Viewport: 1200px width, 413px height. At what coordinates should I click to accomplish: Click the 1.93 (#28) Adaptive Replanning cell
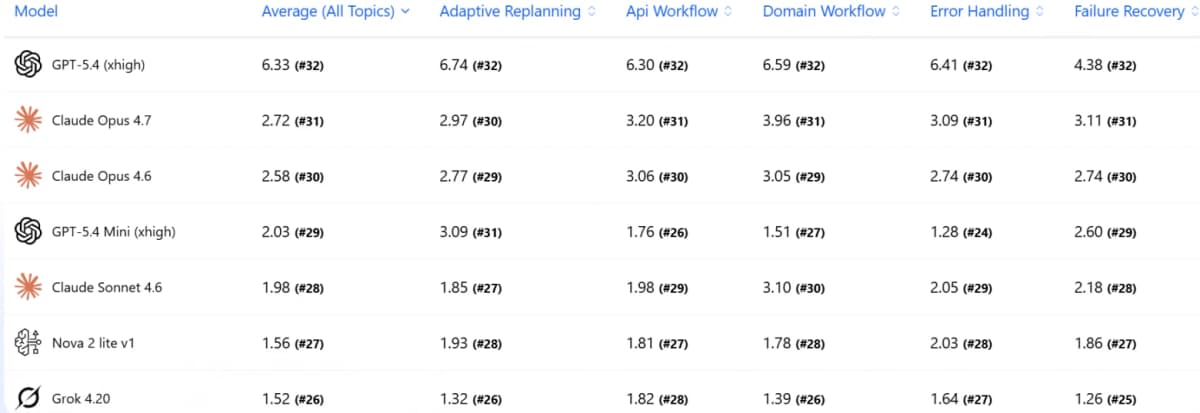pyautogui.click(x=470, y=343)
